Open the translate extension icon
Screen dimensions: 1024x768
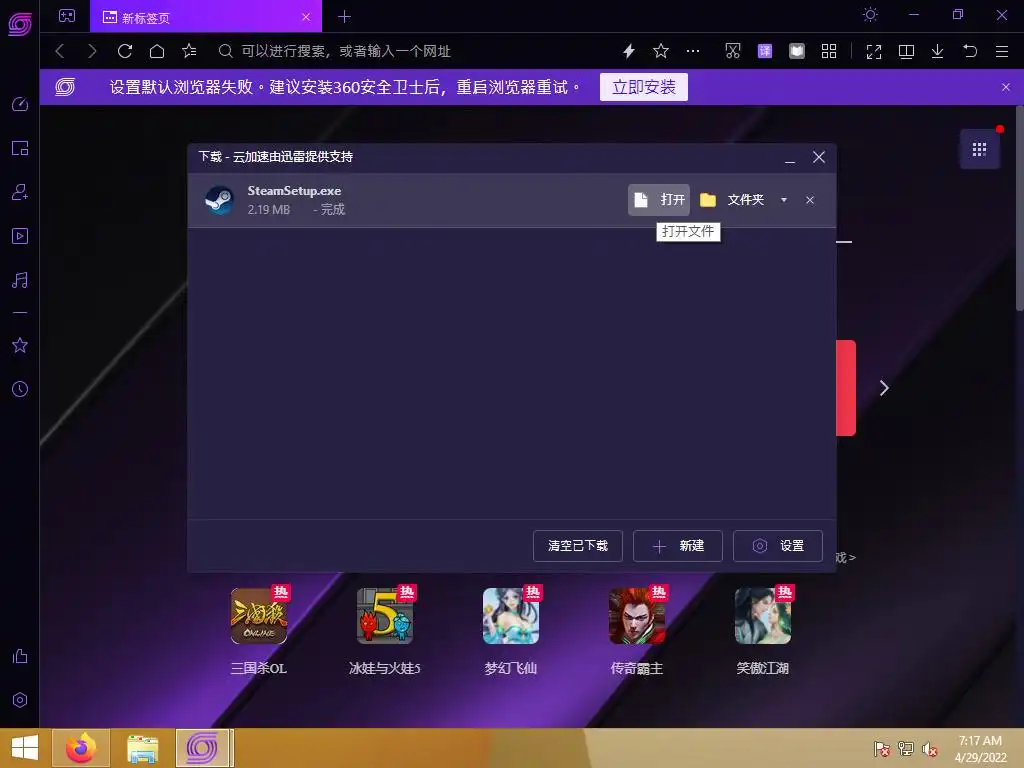[x=765, y=51]
